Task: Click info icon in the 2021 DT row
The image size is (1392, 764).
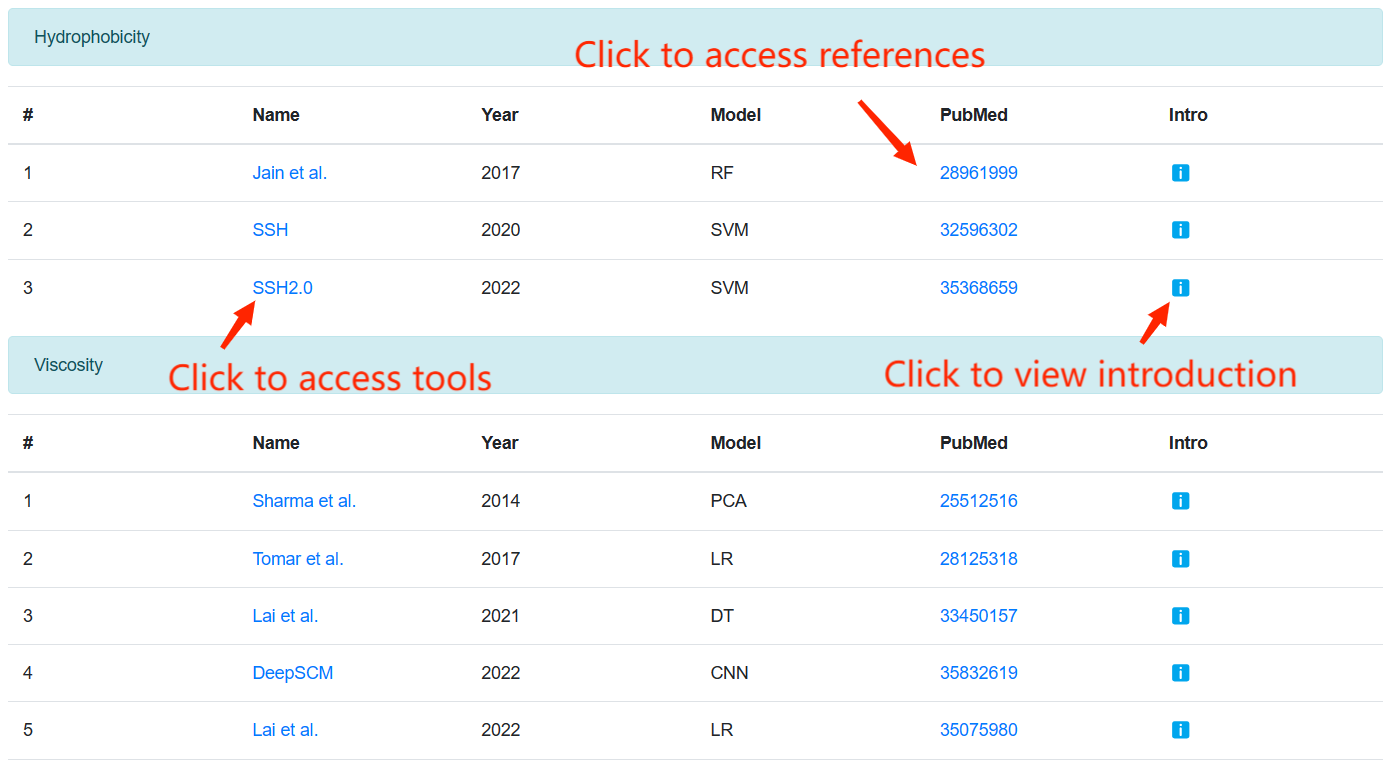Action: point(1180,616)
